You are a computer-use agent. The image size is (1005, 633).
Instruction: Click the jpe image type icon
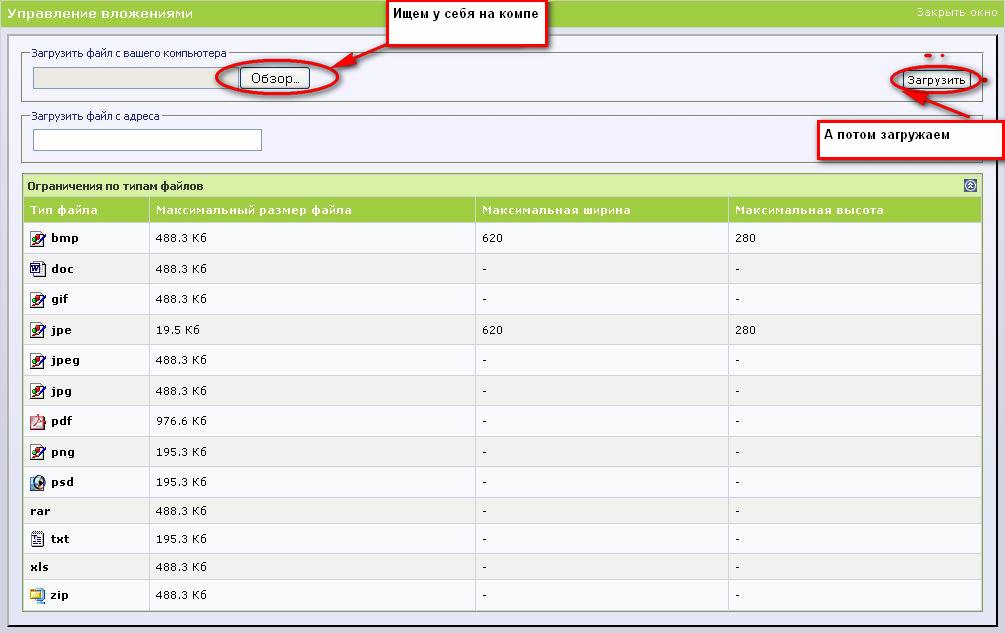pyautogui.click(x=38, y=330)
